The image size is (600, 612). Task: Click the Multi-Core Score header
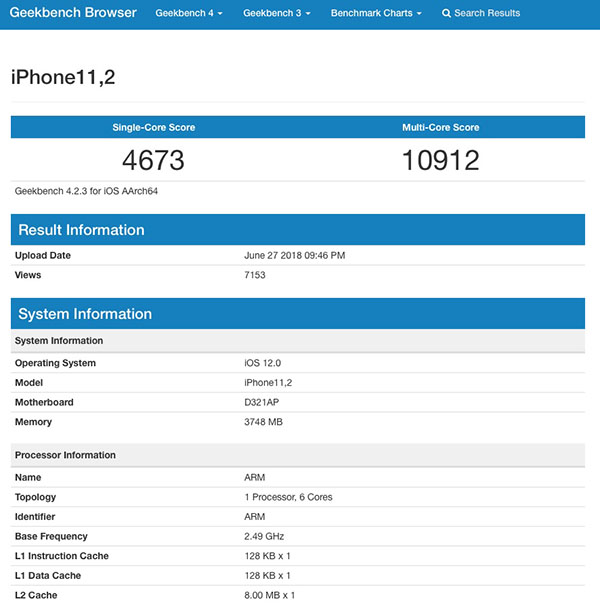tap(441, 127)
